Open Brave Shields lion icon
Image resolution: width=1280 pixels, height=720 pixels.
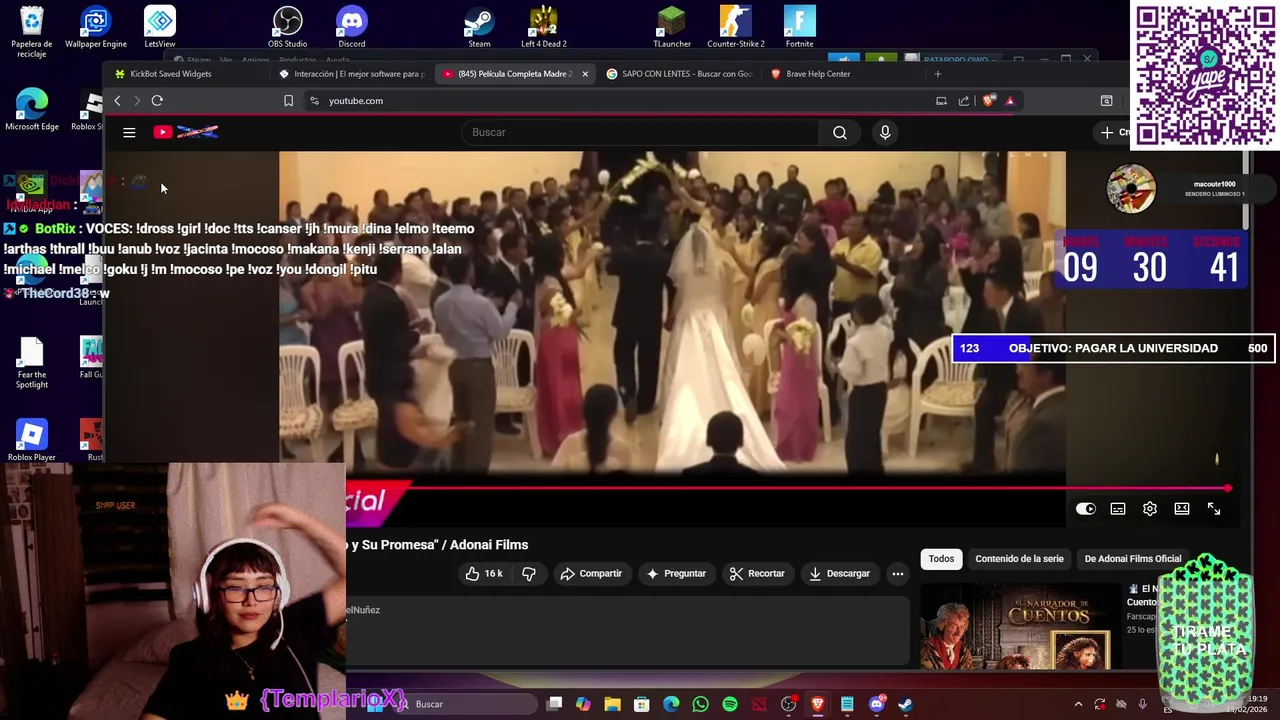989,101
